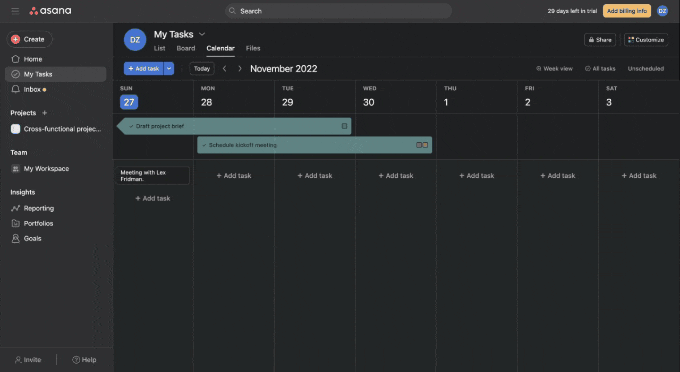Click the Share button
Image resolution: width=680 pixels, height=372 pixels.
coord(600,40)
